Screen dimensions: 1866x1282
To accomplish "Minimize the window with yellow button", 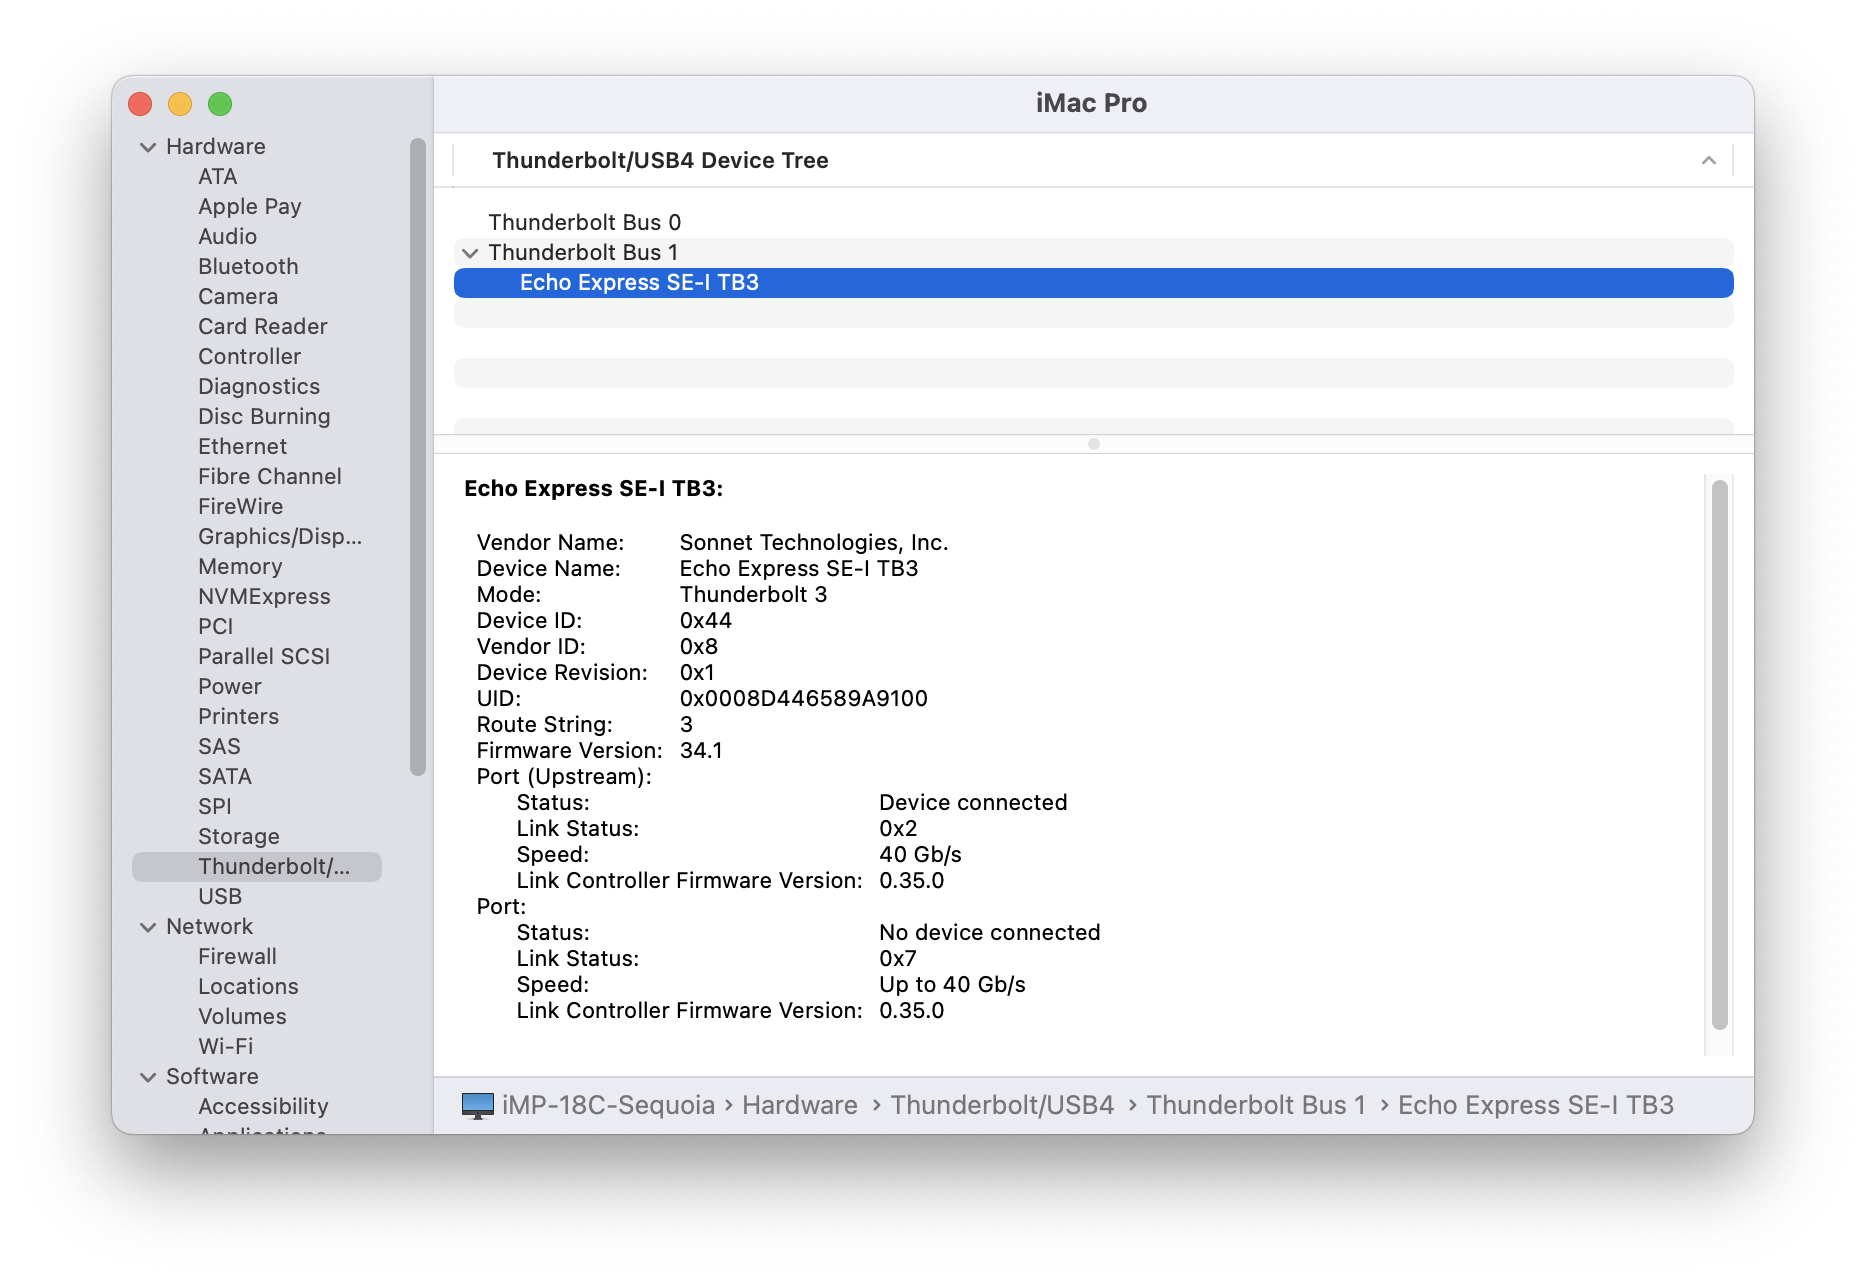I will click(x=180, y=104).
